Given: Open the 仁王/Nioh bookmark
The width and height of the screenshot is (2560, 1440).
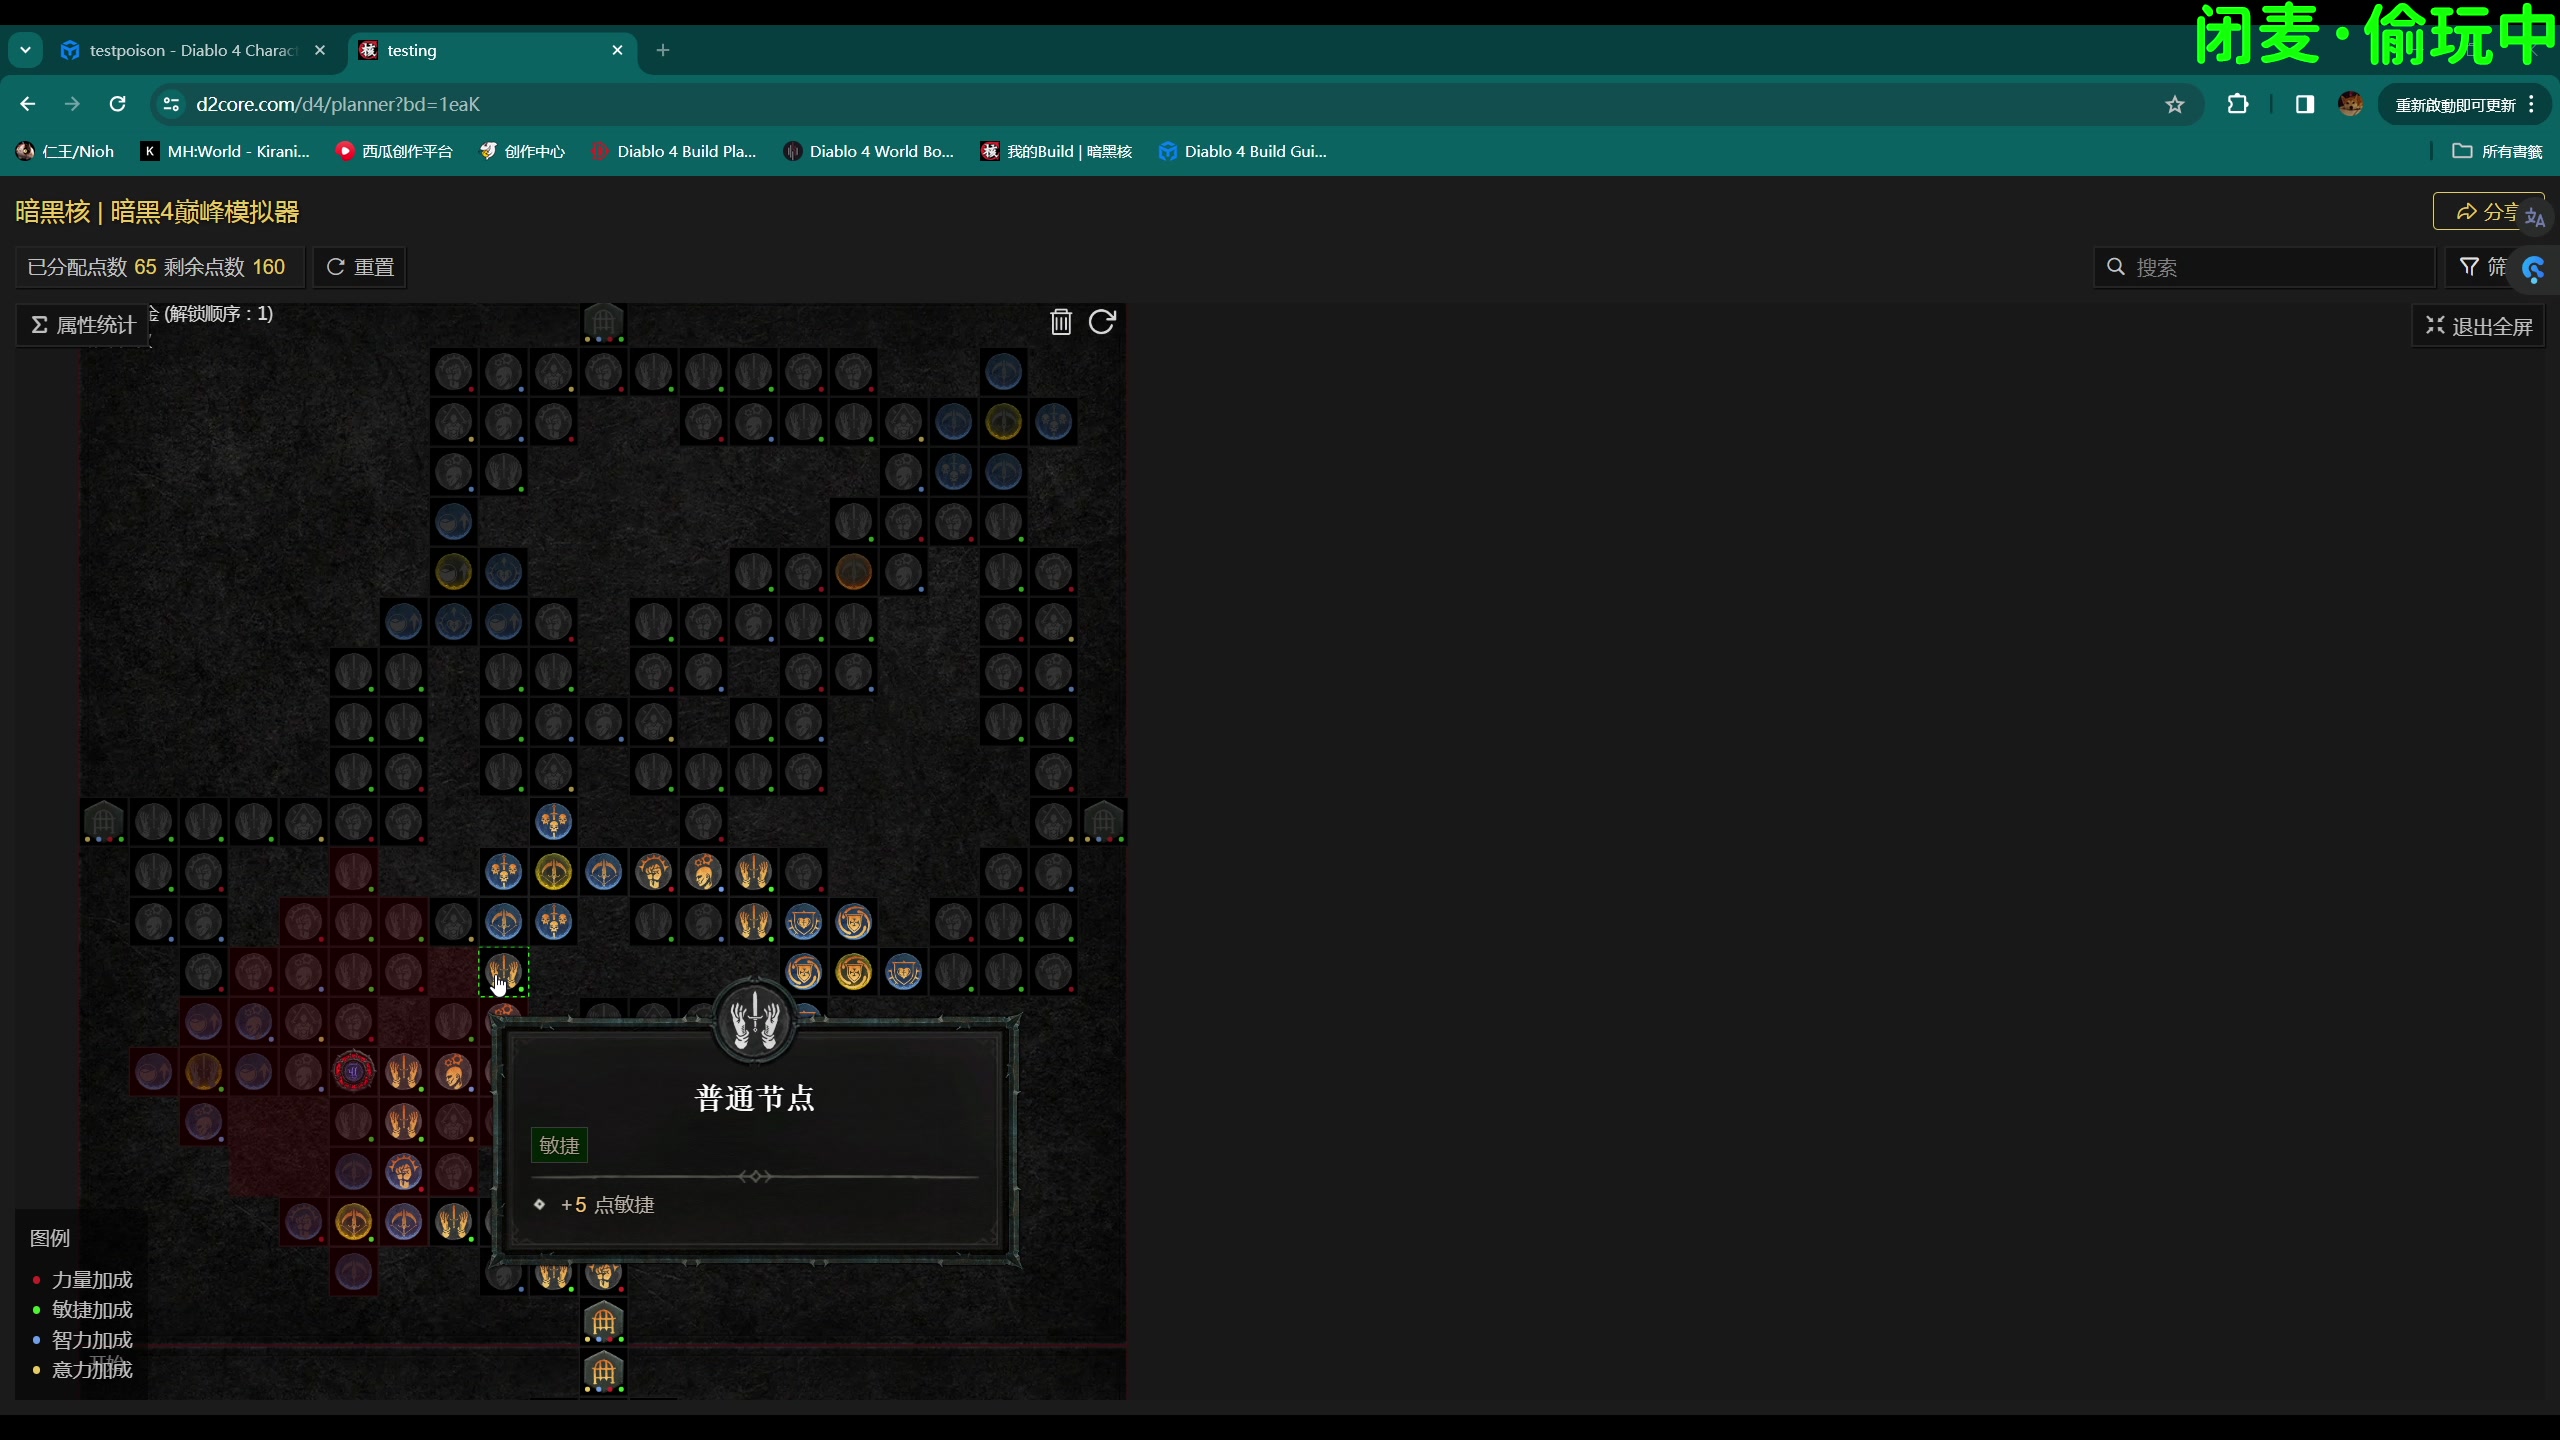Looking at the screenshot, I should [65, 151].
